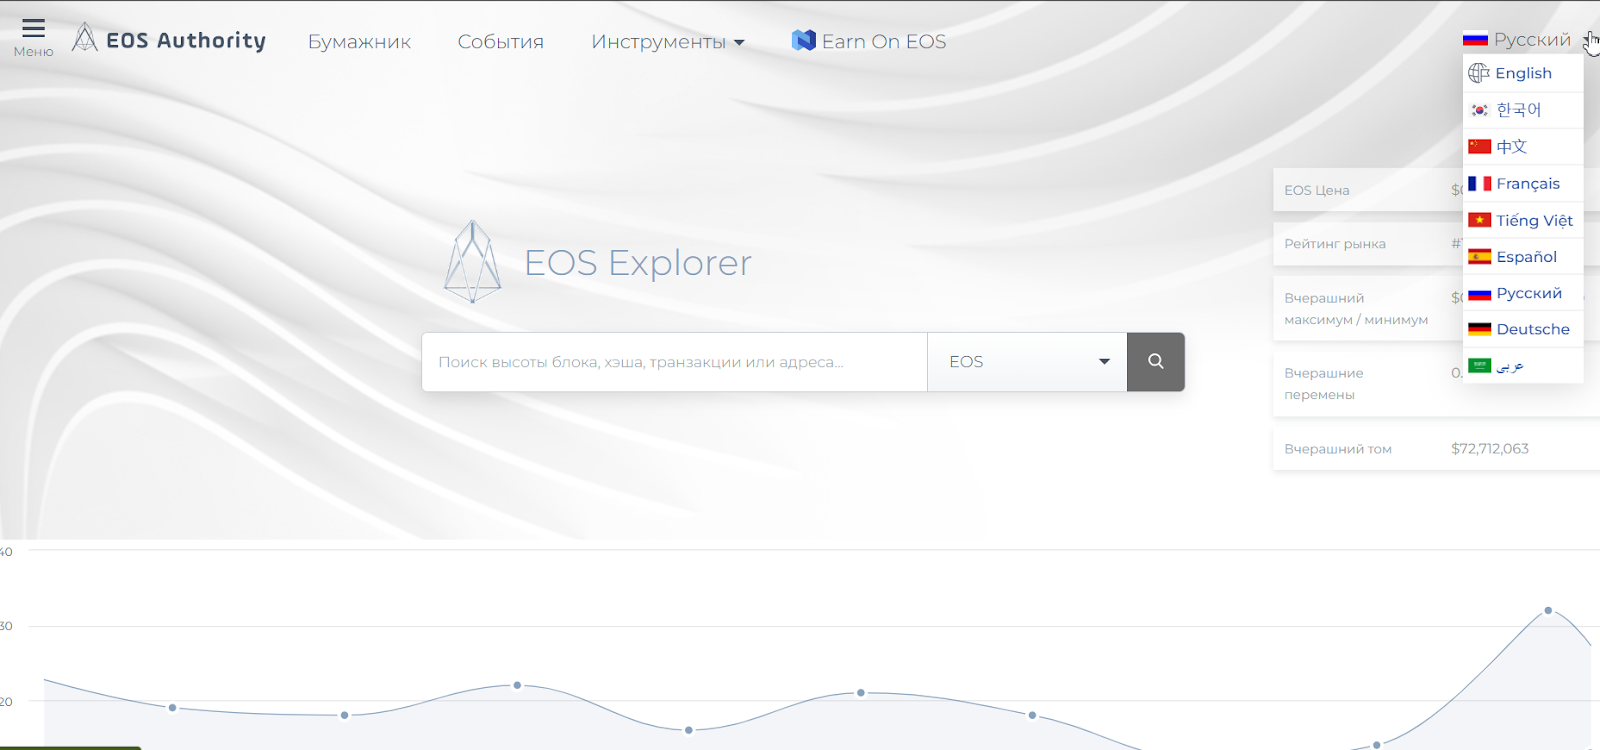Click the Earn On EOS blue icon

pyautogui.click(x=804, y=40)
